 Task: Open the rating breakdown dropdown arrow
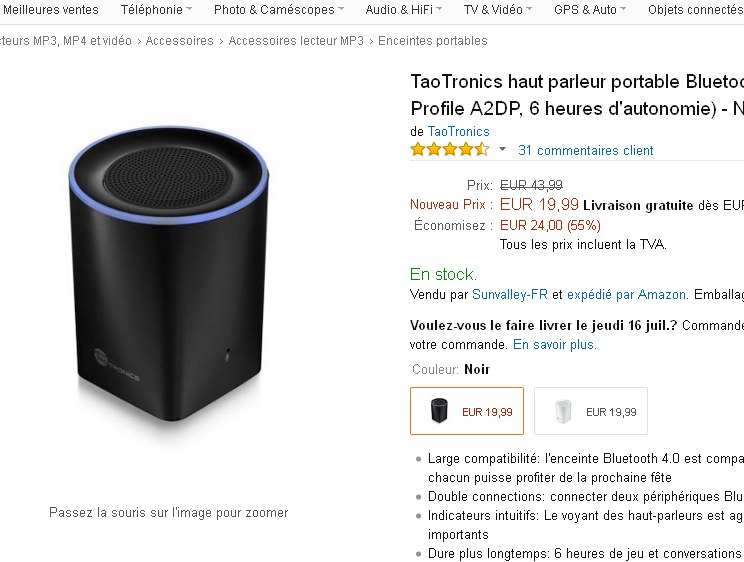(x=503, y=150)
